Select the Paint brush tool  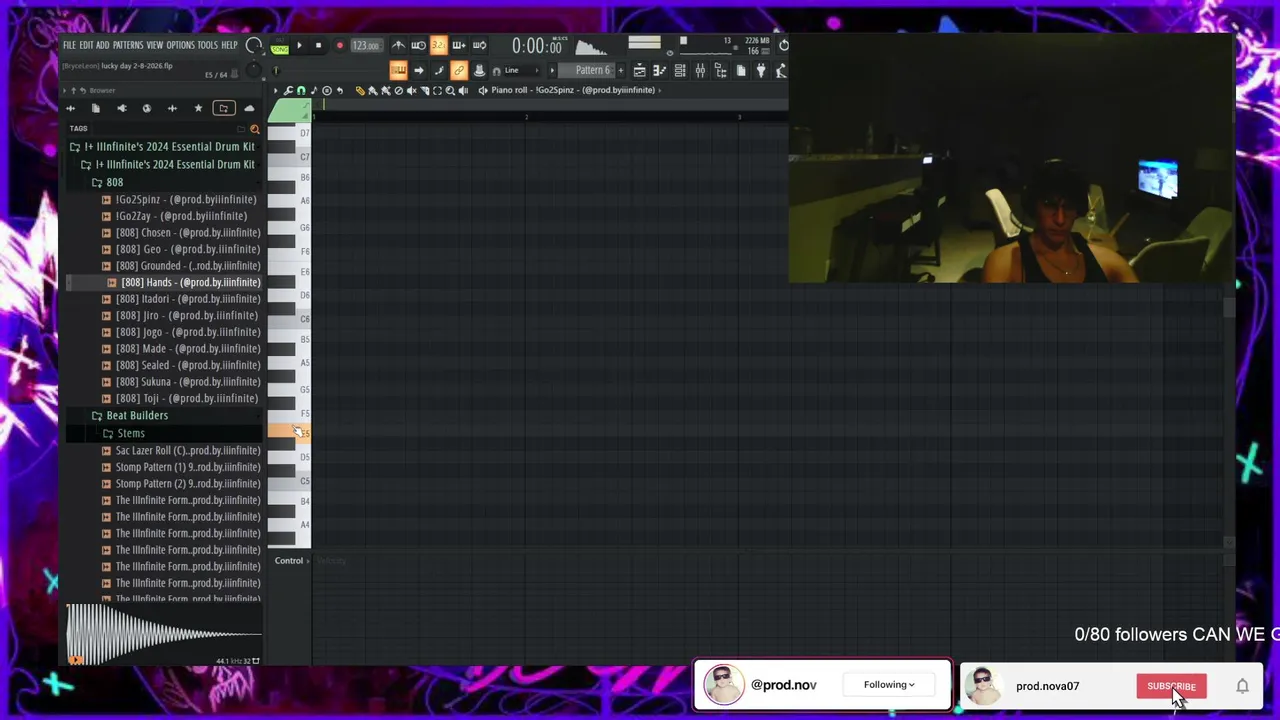[x=372, y=91]
